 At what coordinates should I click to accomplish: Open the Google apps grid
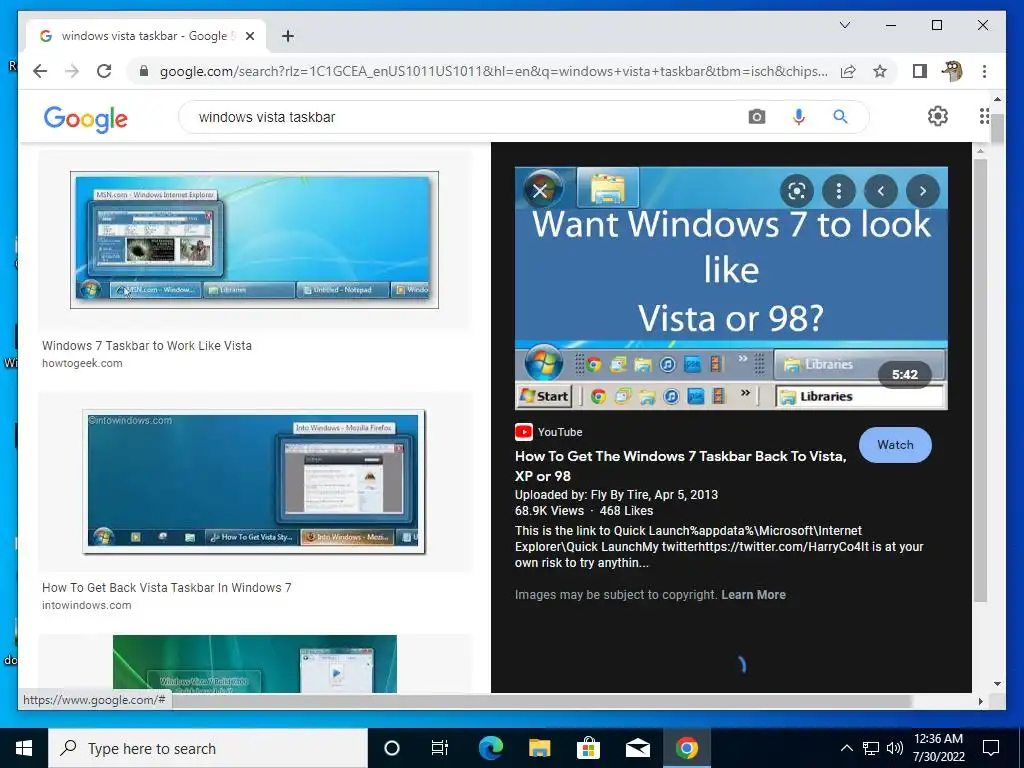click(984, 116)
